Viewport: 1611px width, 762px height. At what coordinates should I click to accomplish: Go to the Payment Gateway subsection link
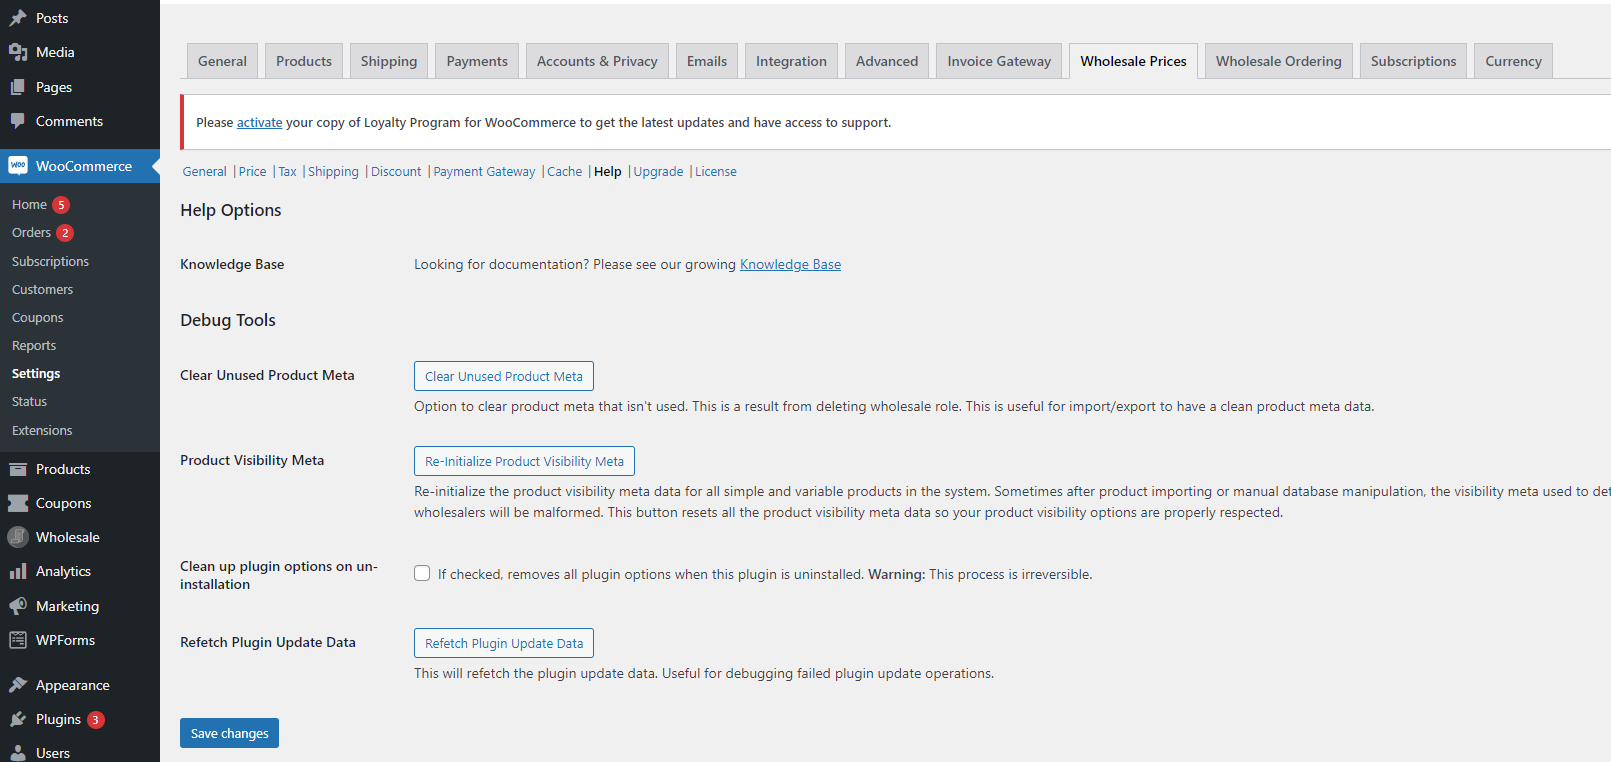pyautogui.click(x=484, y=171)
